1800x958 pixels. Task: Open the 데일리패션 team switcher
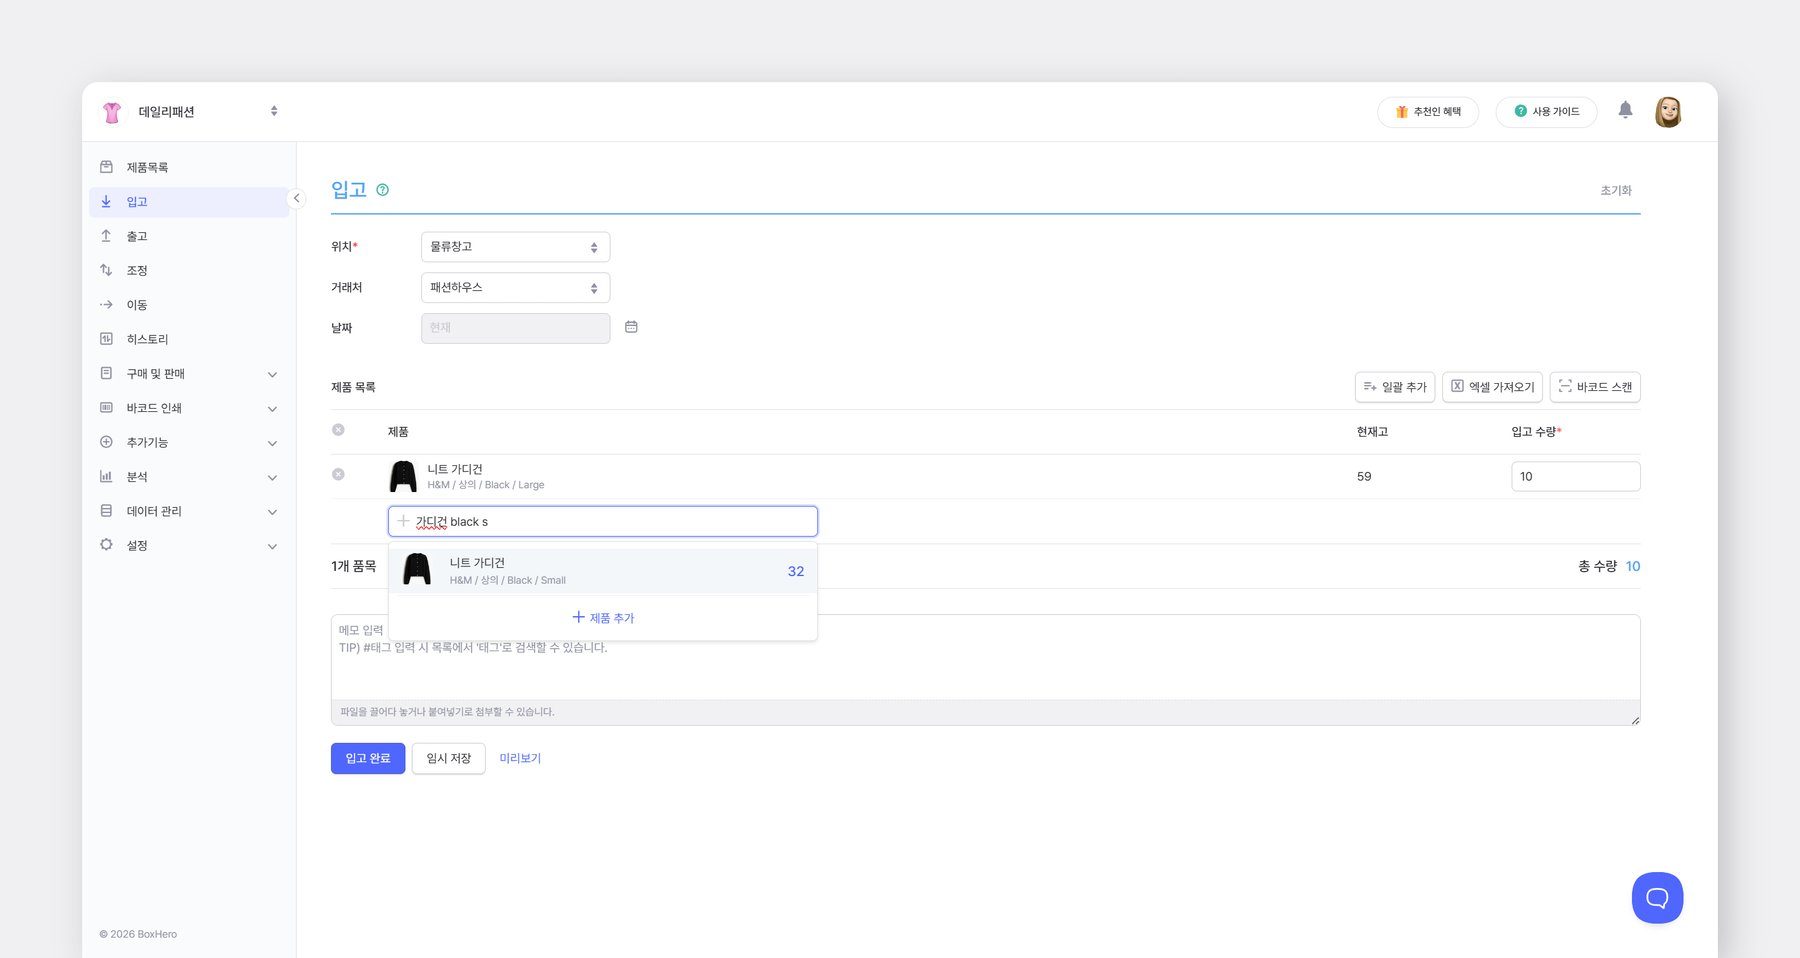pyautogui.click(x=190, y=112)
